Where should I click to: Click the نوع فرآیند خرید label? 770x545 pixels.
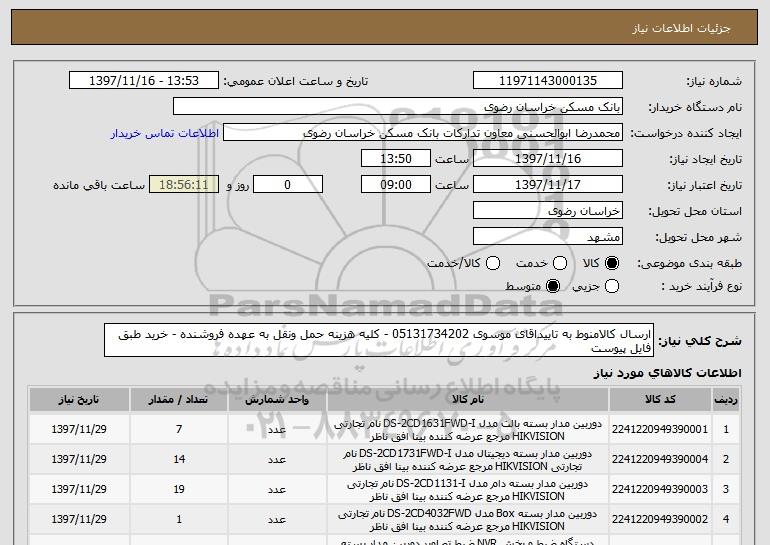(x=702, y=286)
